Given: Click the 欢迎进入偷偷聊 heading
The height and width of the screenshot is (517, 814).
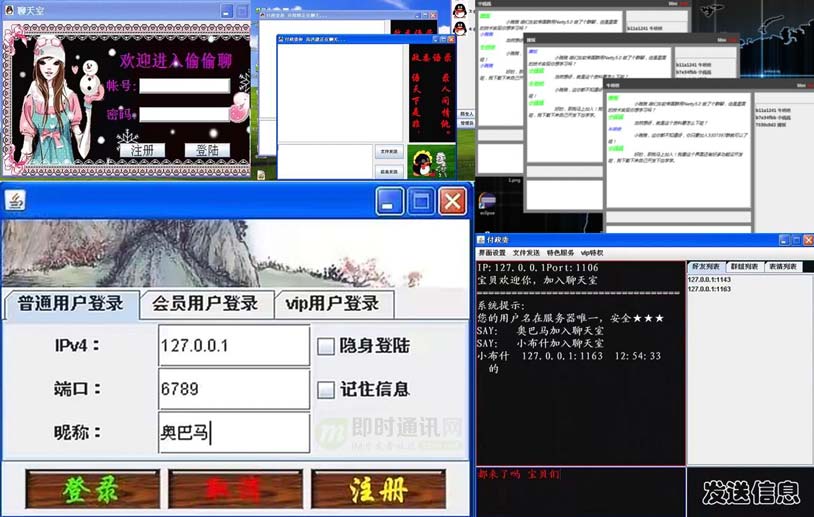Looking at the screenshot, I should (175, 61).
